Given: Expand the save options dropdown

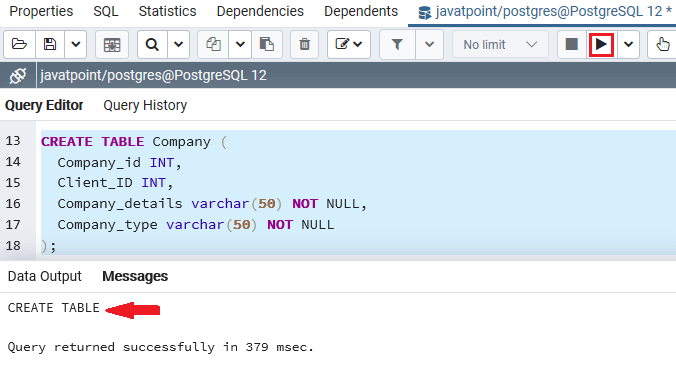Looking at the screenshot, I should point(76,44).
